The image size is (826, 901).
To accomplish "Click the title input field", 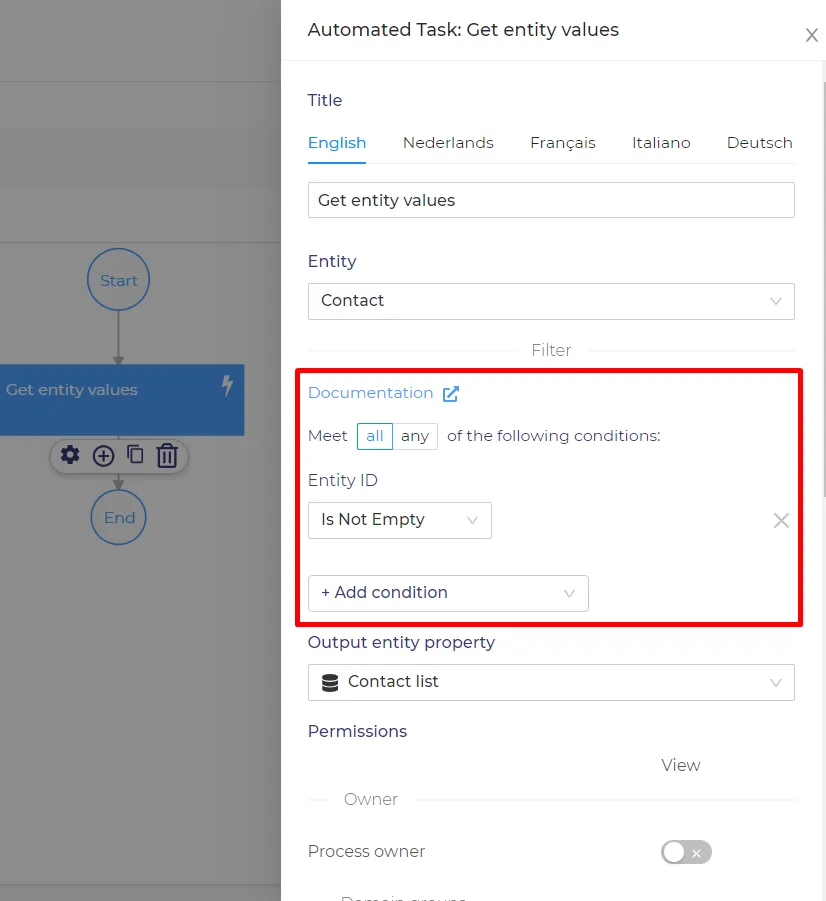I will click(551, 200).
